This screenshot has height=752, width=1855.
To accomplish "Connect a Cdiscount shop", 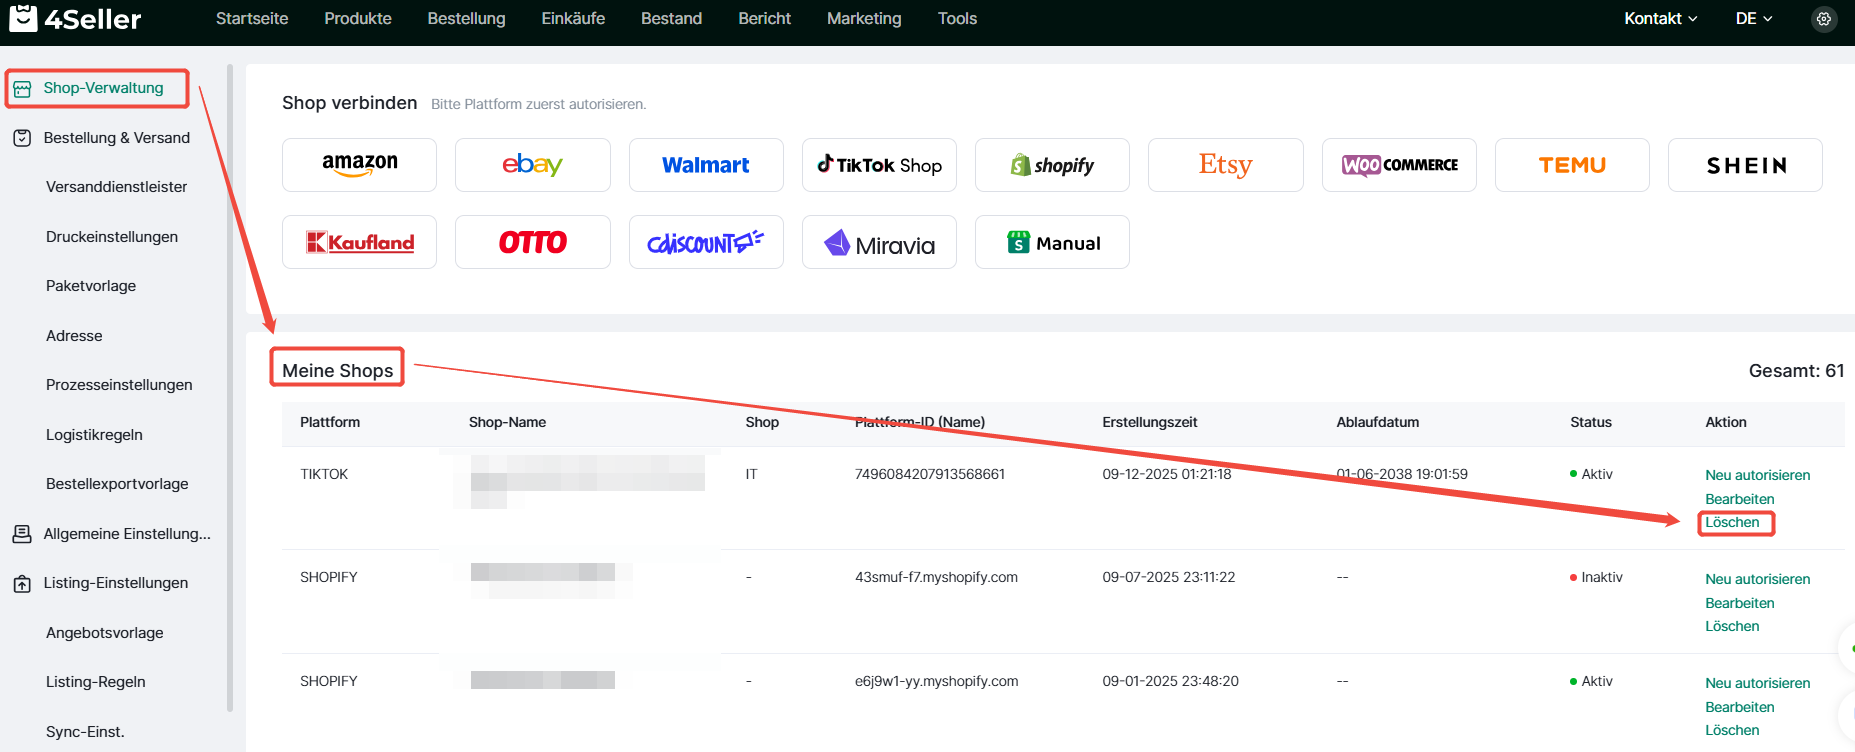I will pos(706,242).
